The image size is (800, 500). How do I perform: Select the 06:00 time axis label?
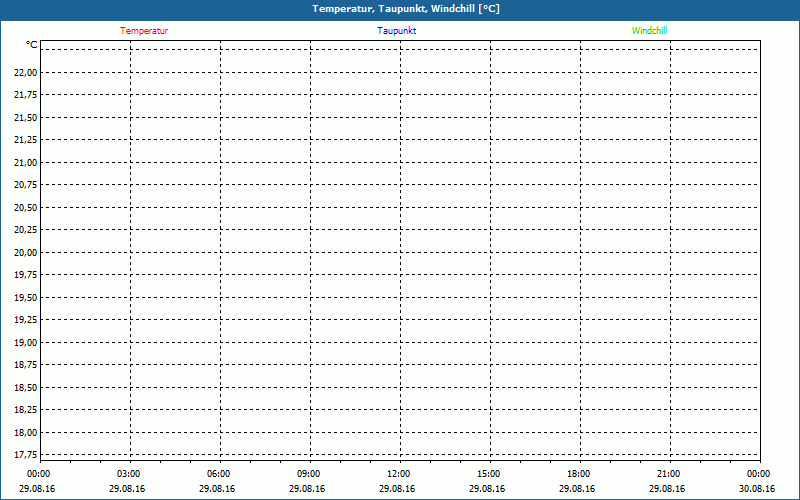coord(218,474)
